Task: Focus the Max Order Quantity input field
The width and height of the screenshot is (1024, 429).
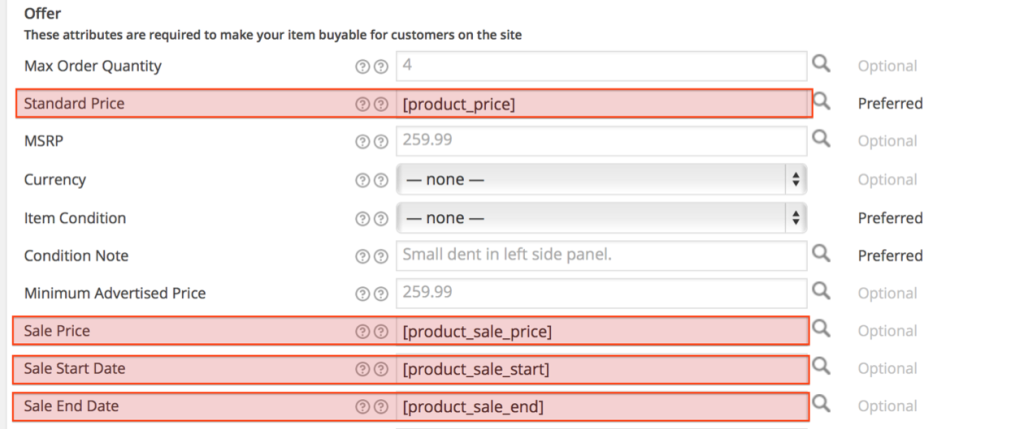Action: coord(601,66)
